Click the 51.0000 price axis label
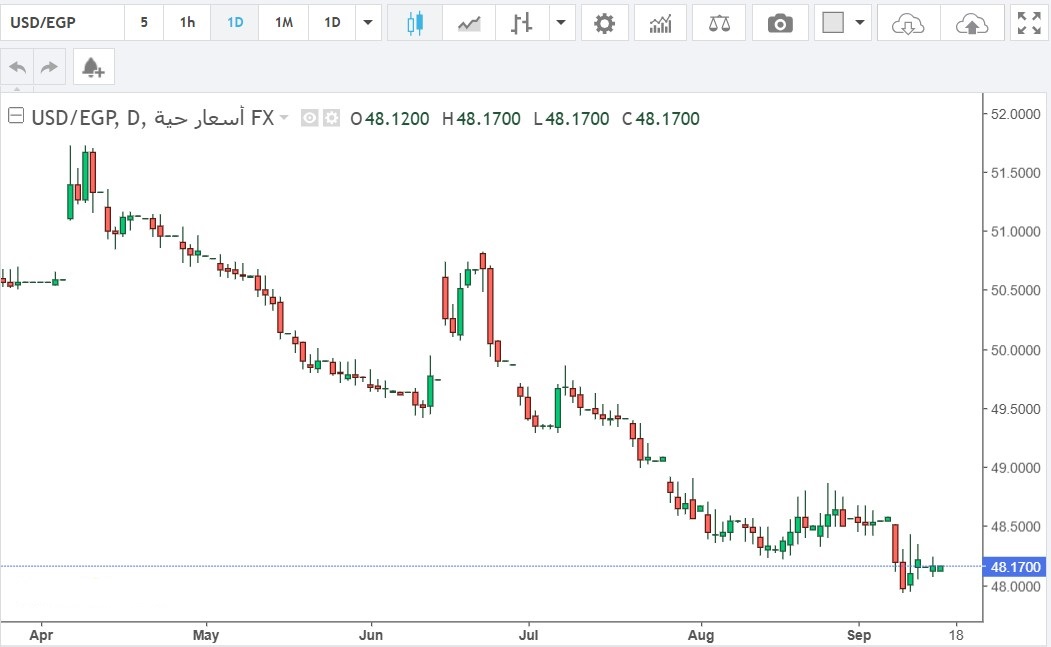This screenshot has height=647, width=1051. click(1015, 232)
